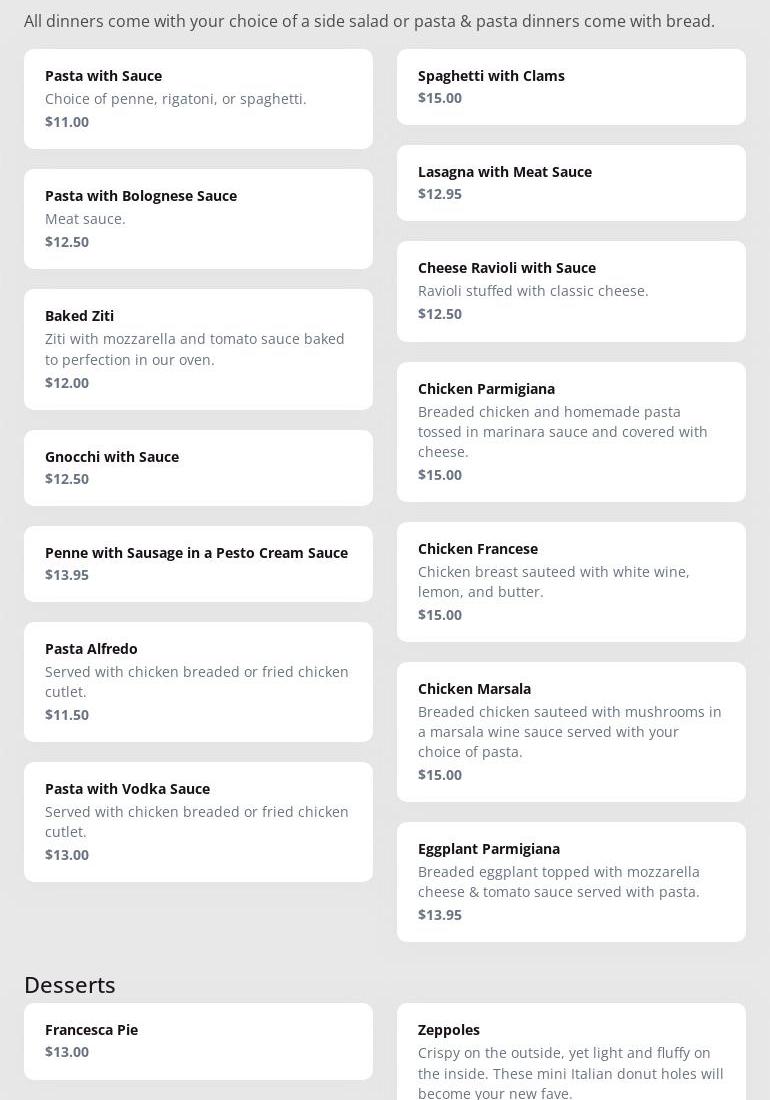Open Penne with Sausage in Pesto Cream Sauce
Image resolution: width=770 pixels, height=1100 pixels.
coord(198,563)
